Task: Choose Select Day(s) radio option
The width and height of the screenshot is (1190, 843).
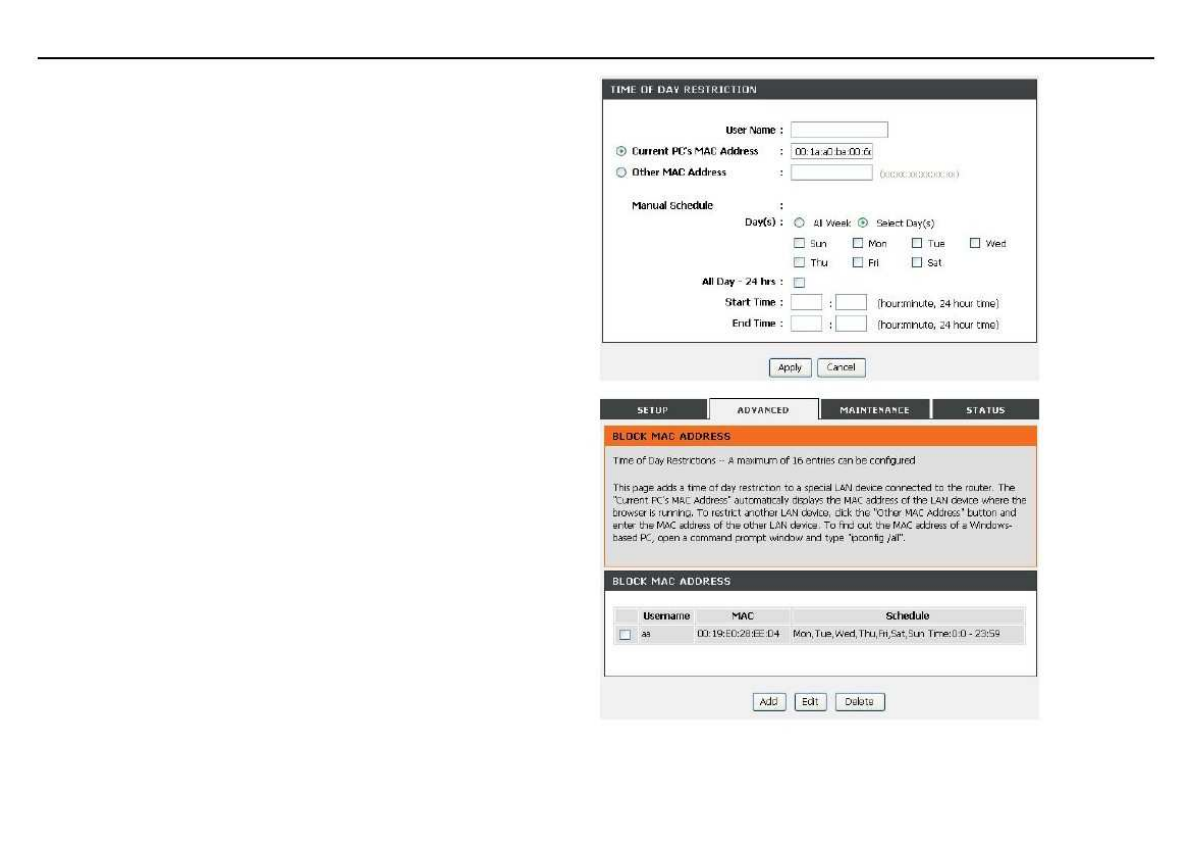Action: click(863, 223)
